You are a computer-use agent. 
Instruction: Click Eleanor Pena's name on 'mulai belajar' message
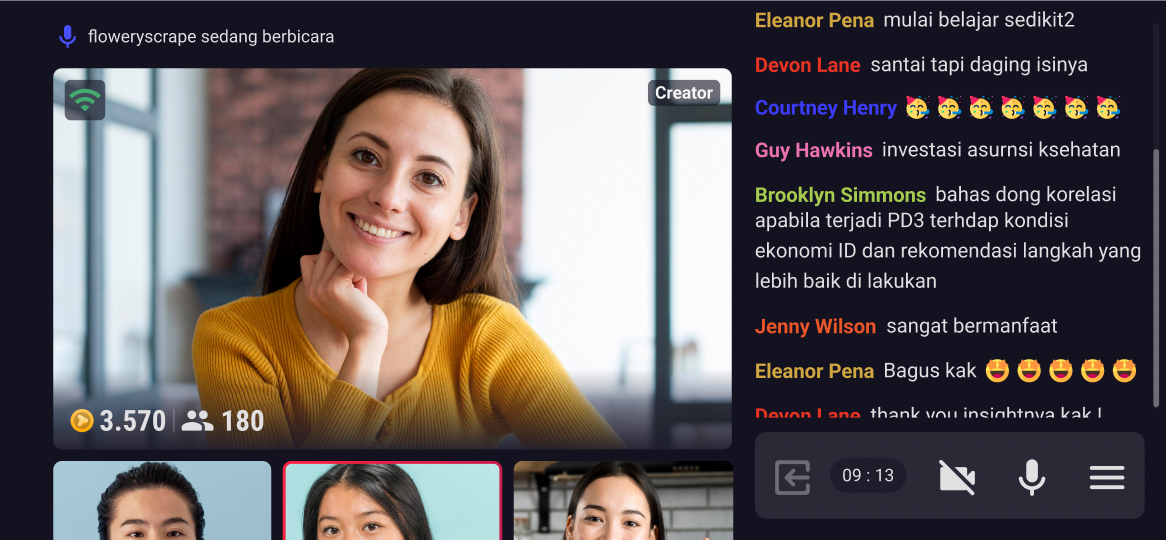814,21
